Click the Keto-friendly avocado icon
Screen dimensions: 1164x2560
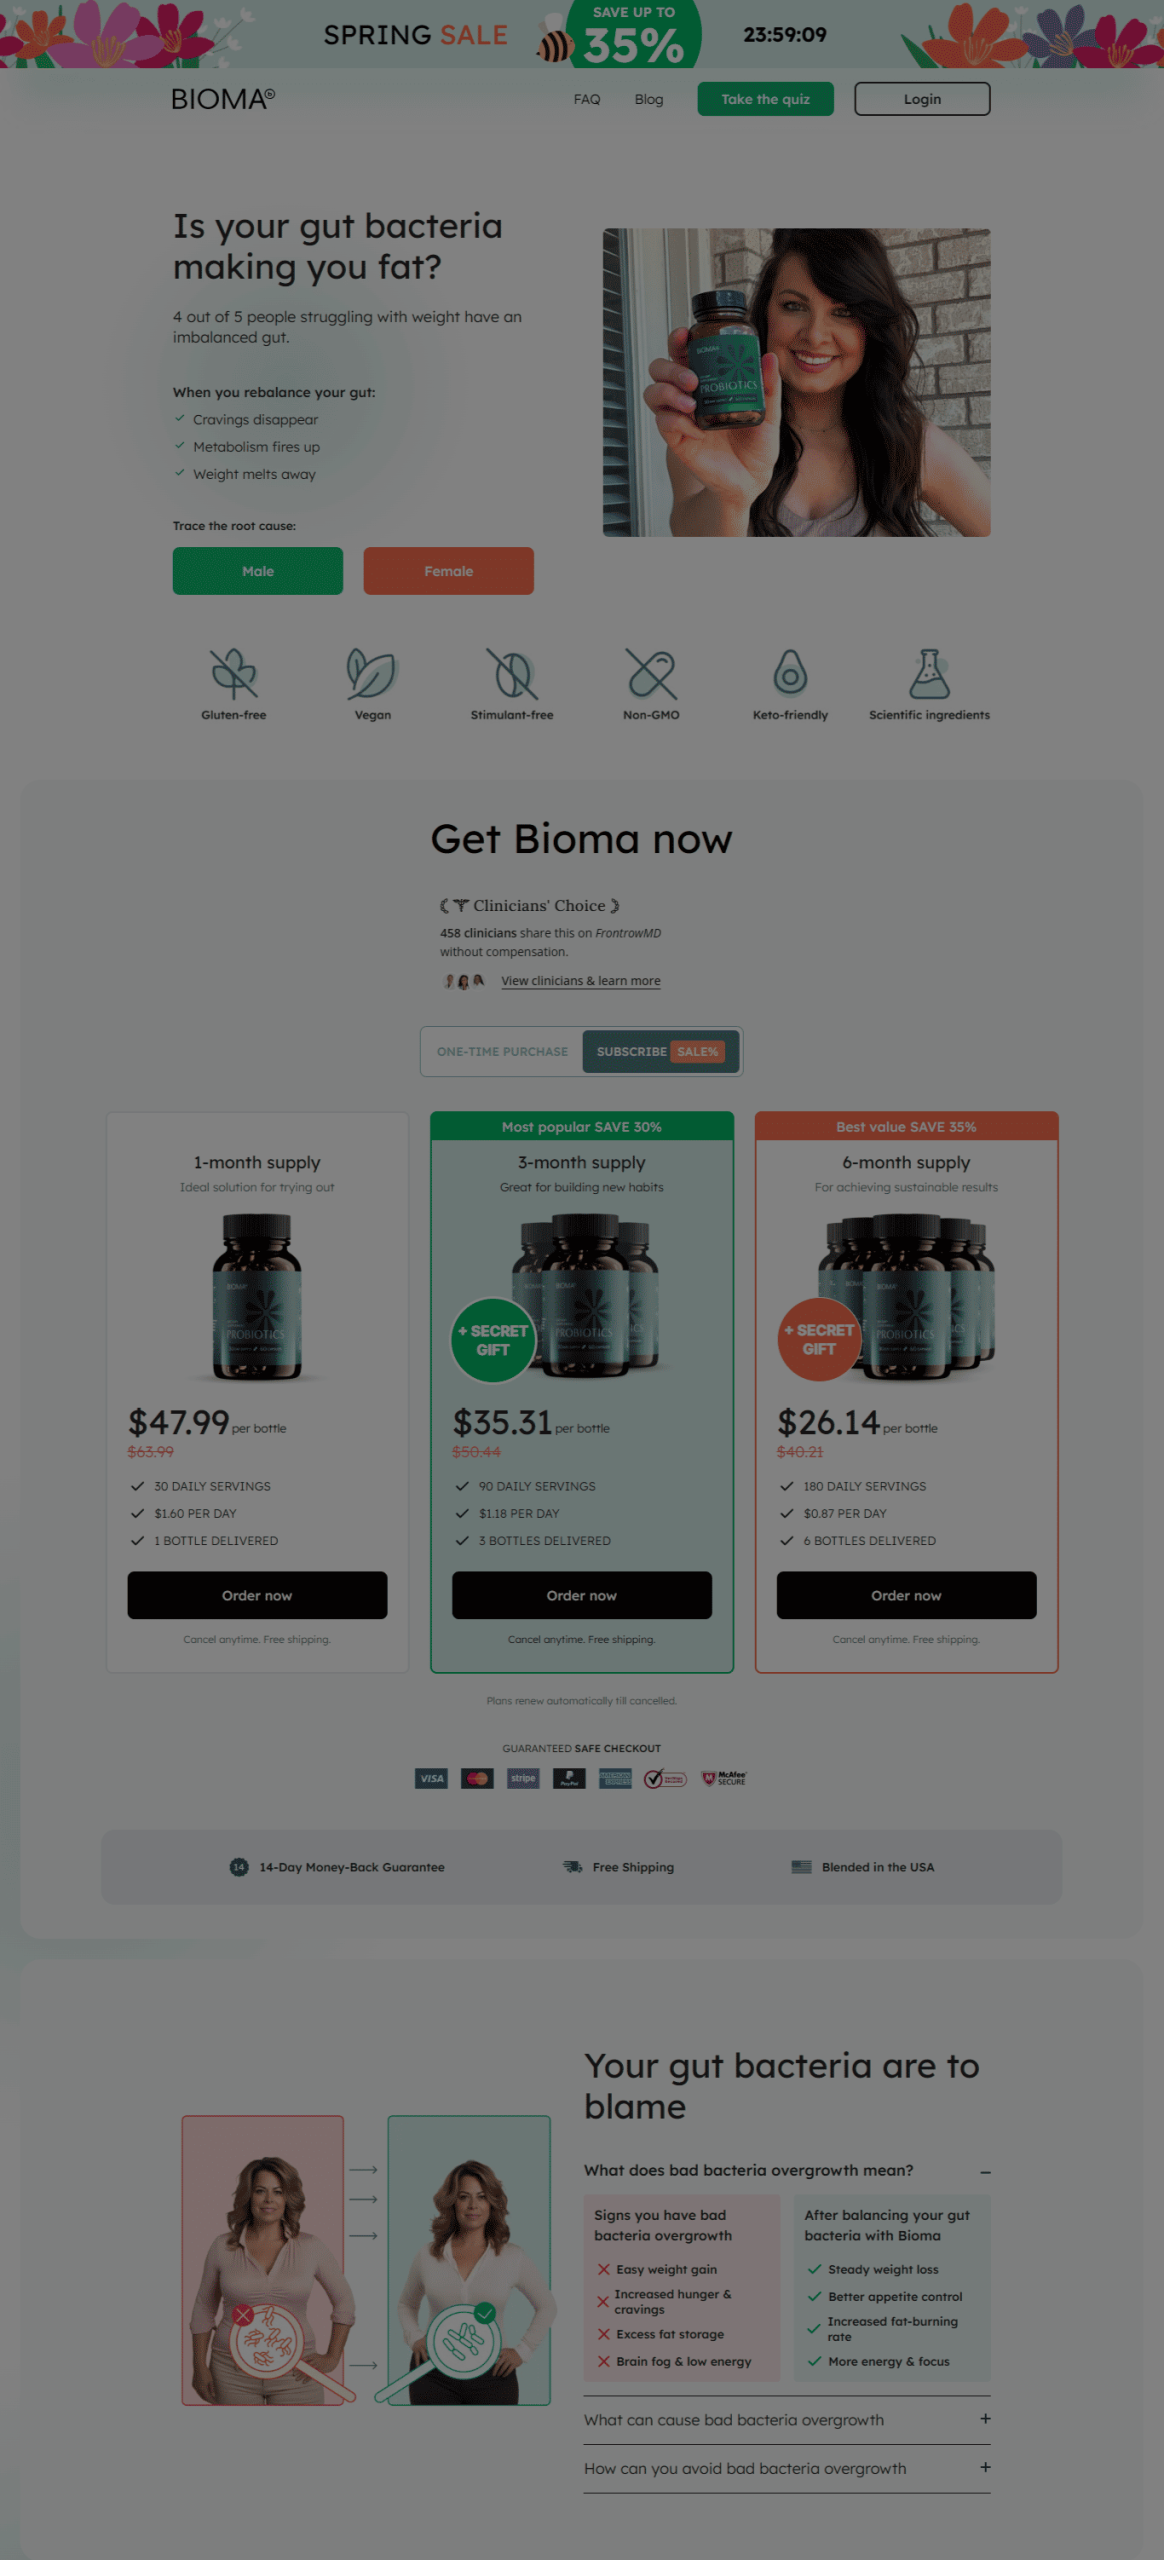pyautogui.click(x=790, y=673)
